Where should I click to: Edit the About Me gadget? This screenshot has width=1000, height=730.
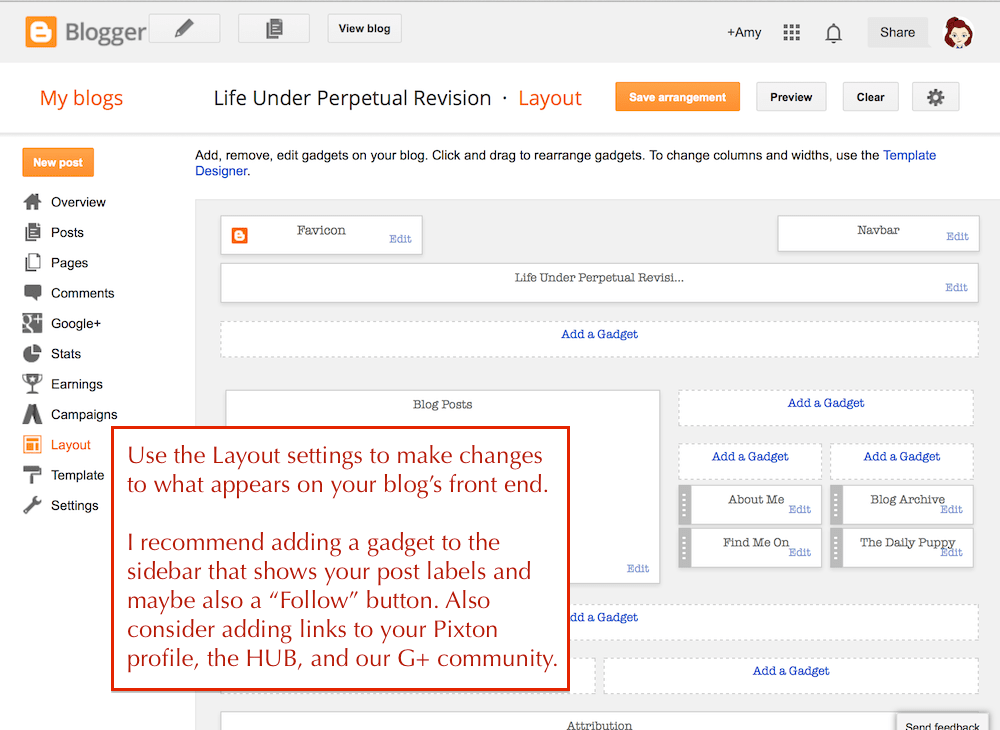pos(800,509)
